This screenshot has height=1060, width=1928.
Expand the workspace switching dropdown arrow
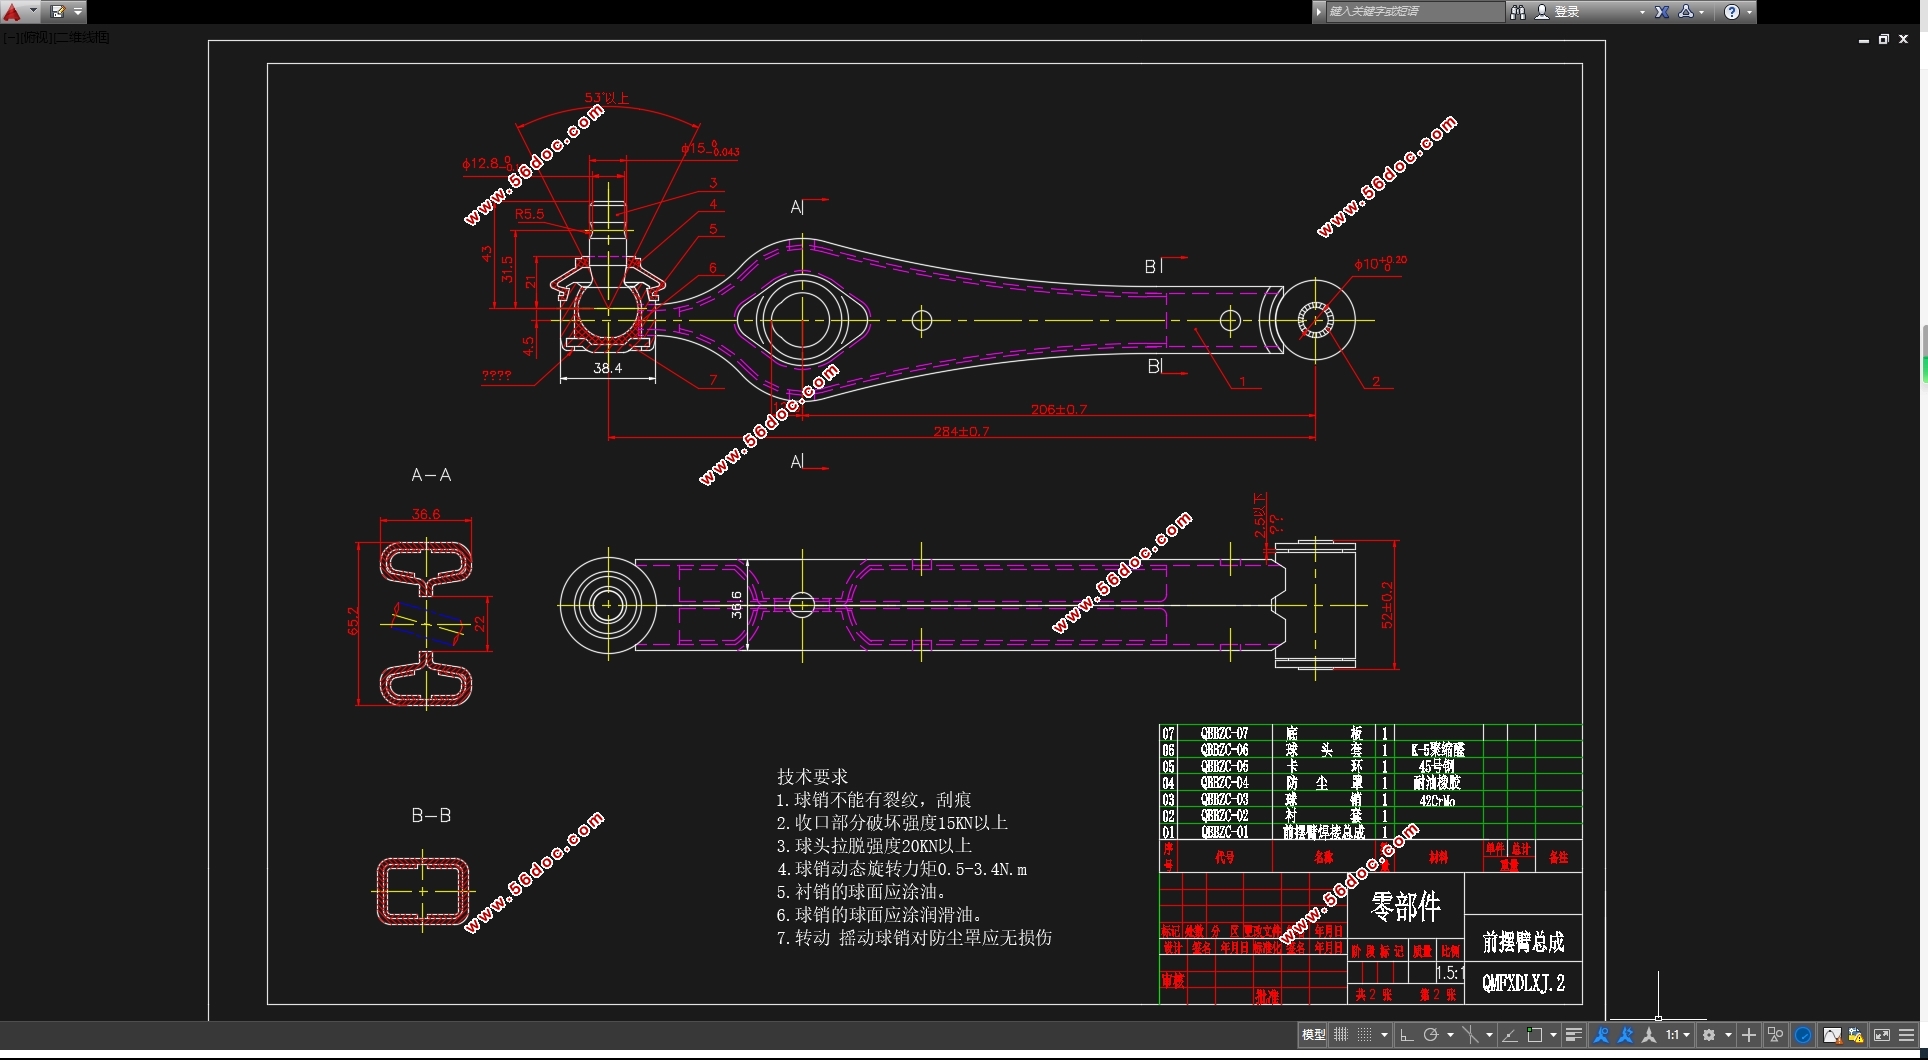(1728, 1035)
